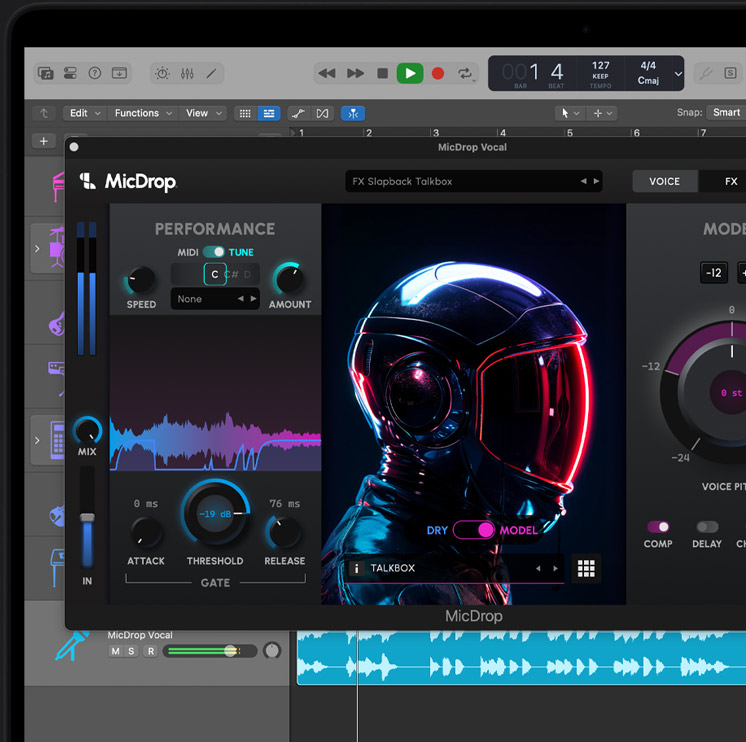Open the model grid browser icon
This screenshot has width=746, height=742.
pyautogui.click(x=586, y=568)
